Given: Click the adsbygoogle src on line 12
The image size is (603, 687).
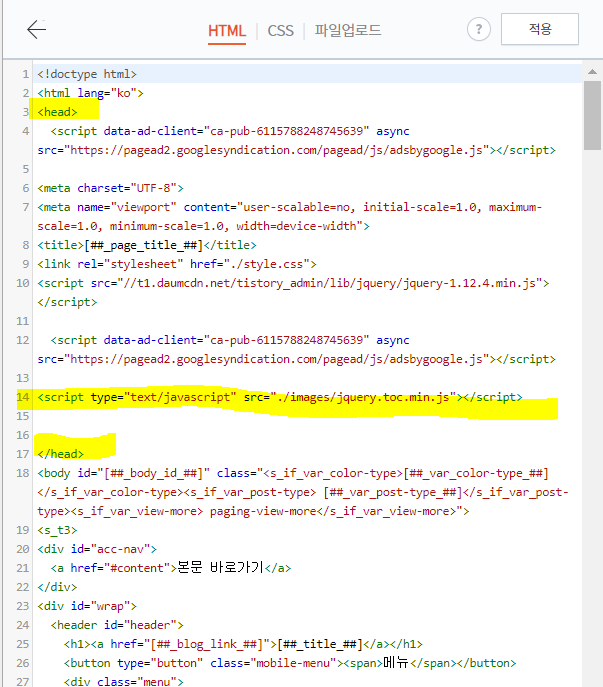Looking at the screenshot, I should point(296,359).
